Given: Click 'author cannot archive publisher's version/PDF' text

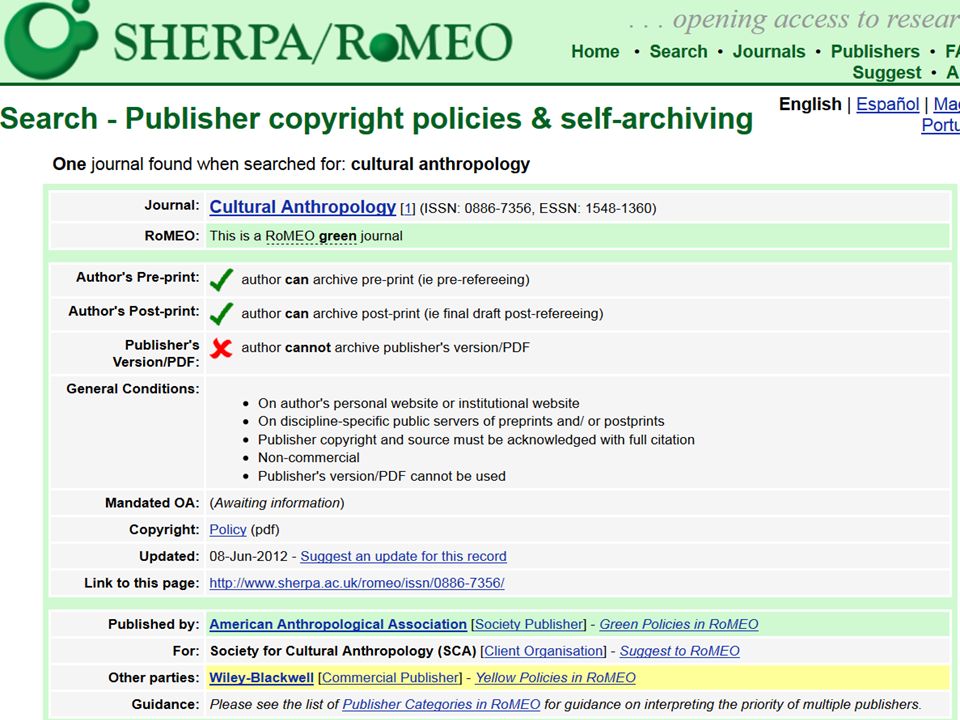Looking at the screenshot, I should click(385, 348).
